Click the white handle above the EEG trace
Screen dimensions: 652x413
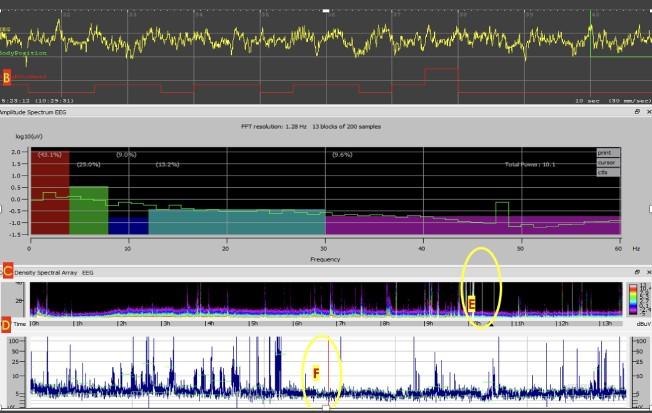click(326, 11)
